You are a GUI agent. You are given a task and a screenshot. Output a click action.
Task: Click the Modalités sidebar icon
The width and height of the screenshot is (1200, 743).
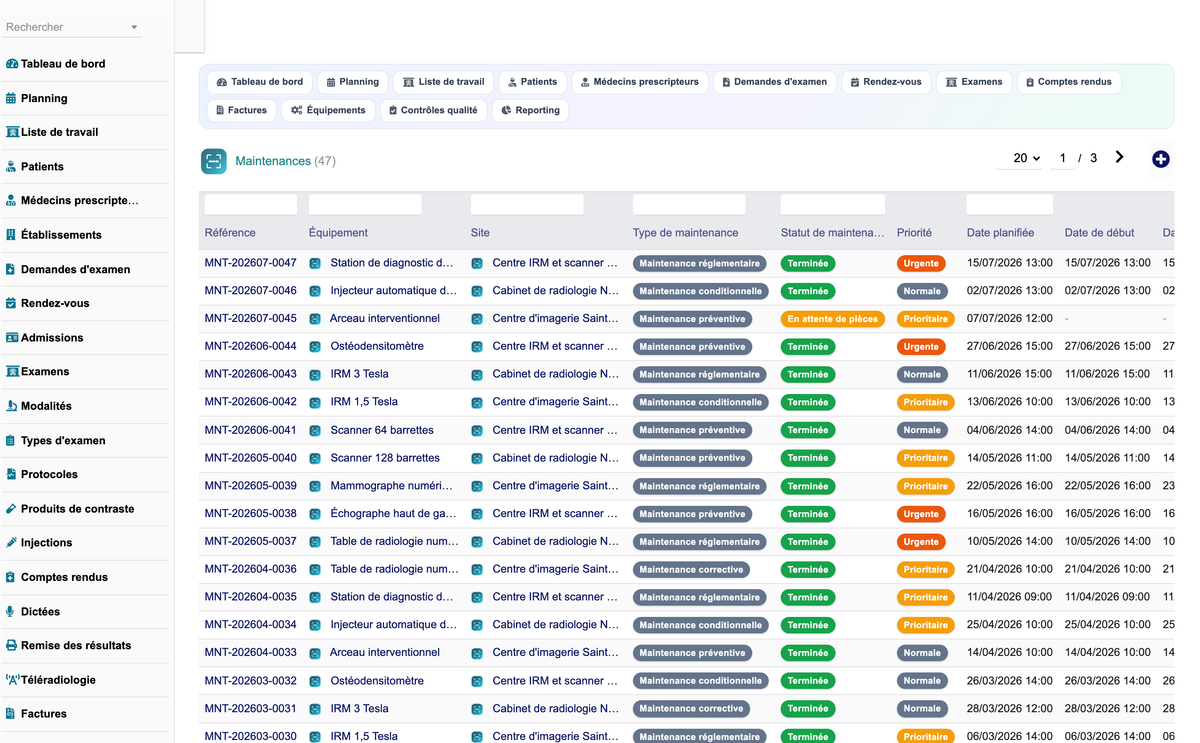coord(11,406)
